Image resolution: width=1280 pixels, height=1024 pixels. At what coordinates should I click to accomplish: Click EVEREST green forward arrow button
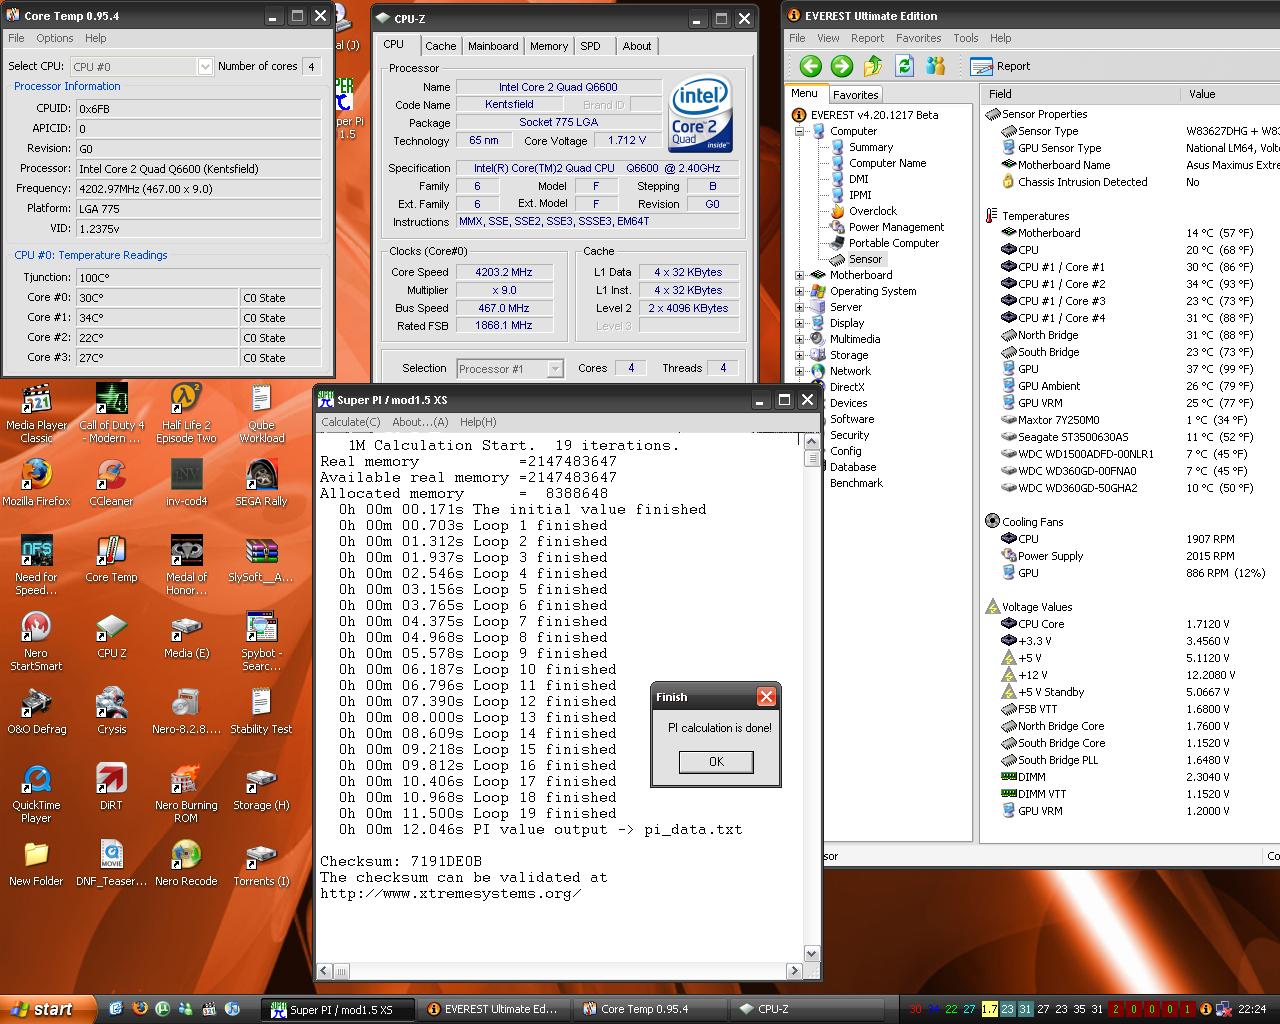click(x=842, y=66)
